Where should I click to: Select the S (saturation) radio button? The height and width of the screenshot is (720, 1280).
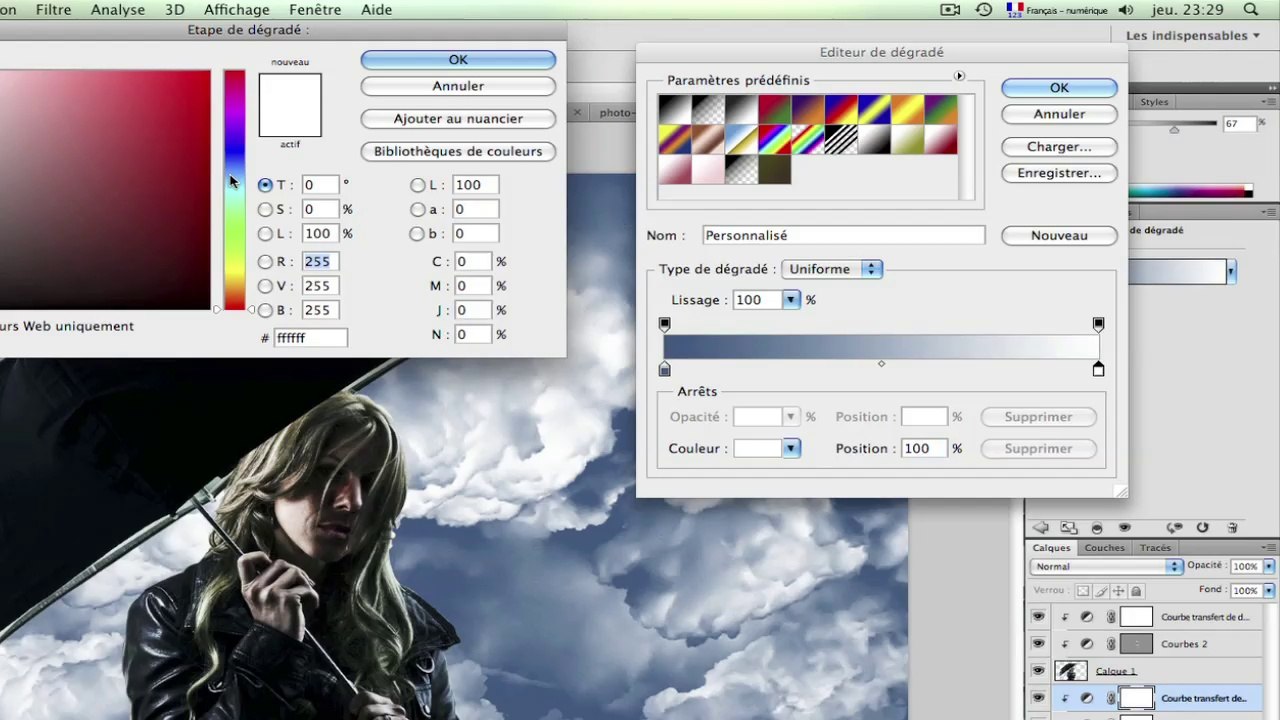point(265,209)
